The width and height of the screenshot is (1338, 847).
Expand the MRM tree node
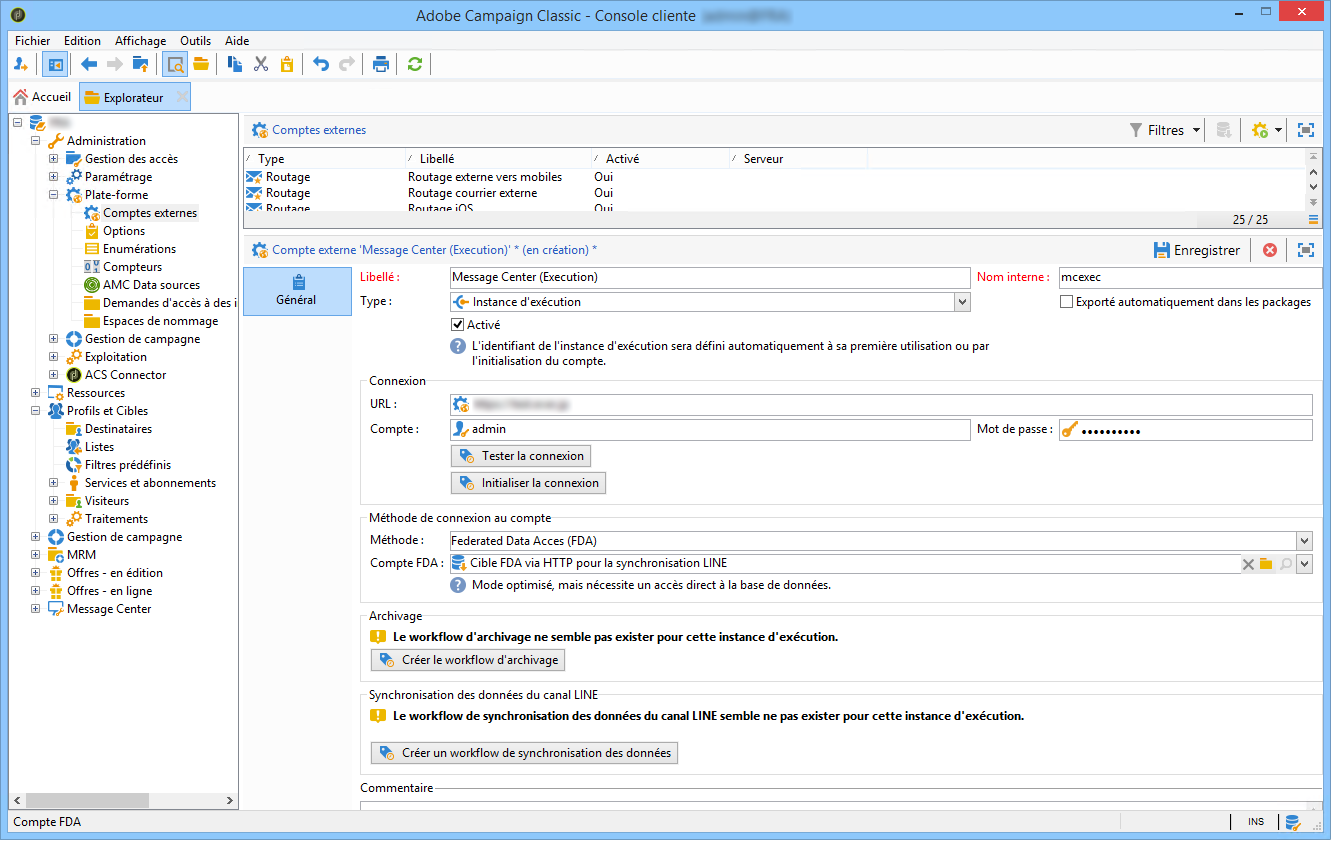(x=35, y=555)
